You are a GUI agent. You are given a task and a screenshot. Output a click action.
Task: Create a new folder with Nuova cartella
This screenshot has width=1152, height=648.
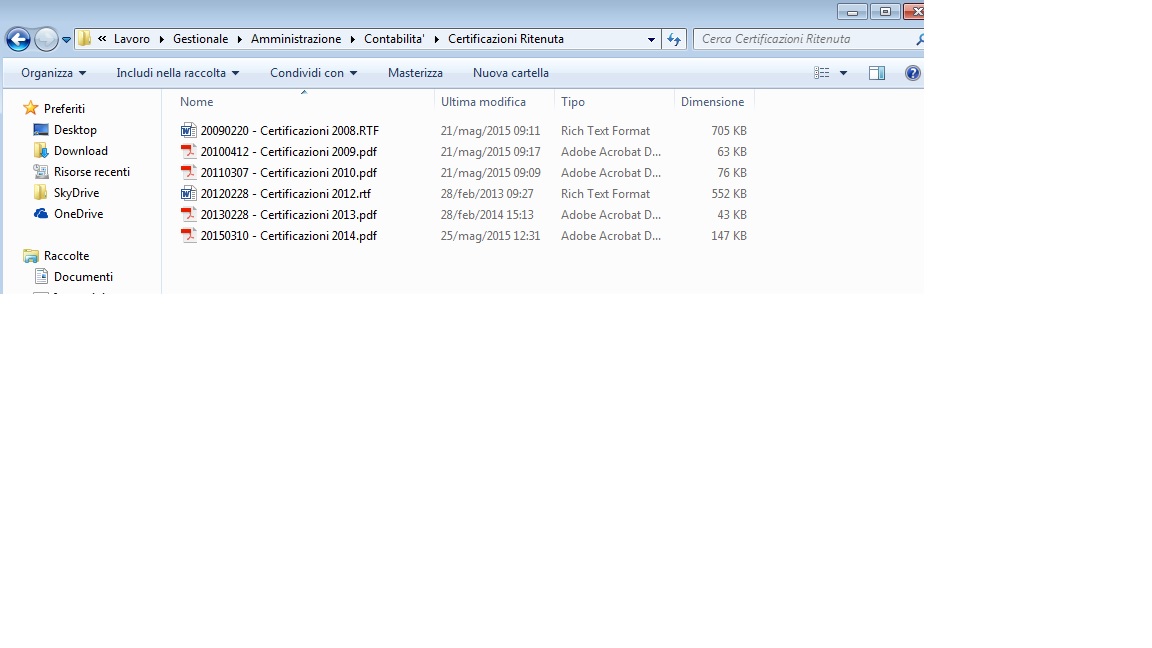point(510,73)
